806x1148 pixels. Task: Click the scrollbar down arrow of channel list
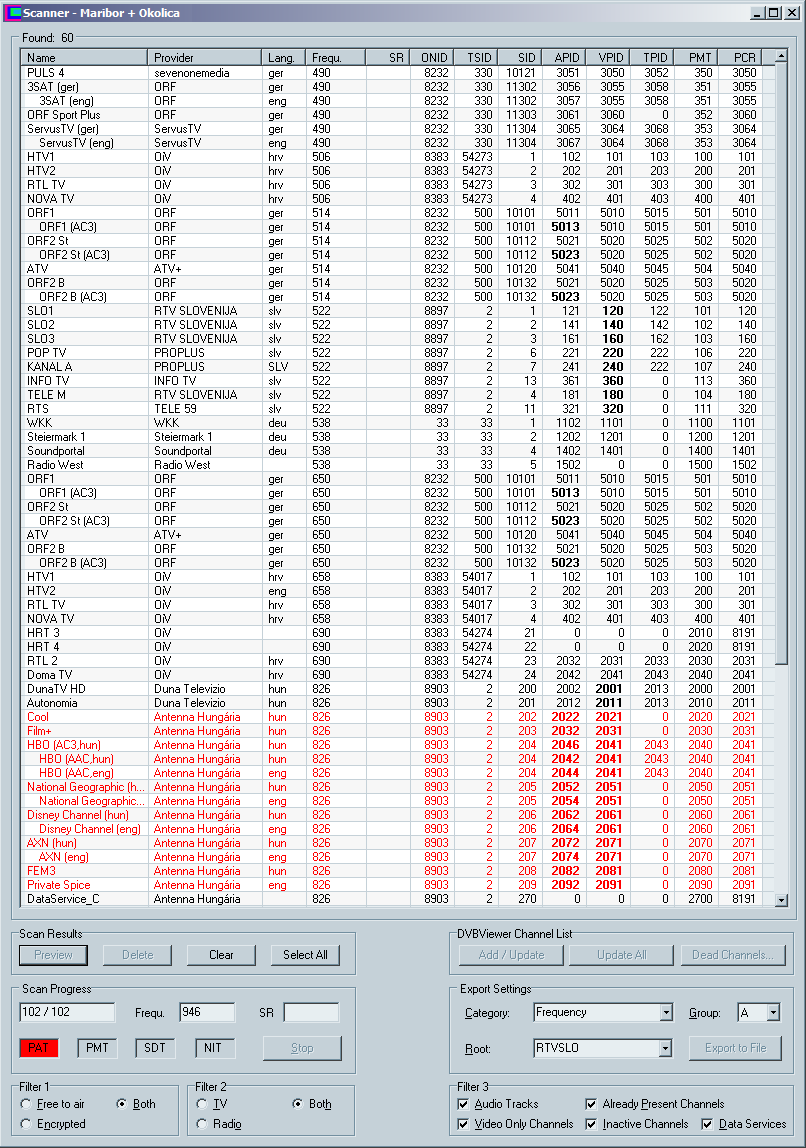pos(781,900)
